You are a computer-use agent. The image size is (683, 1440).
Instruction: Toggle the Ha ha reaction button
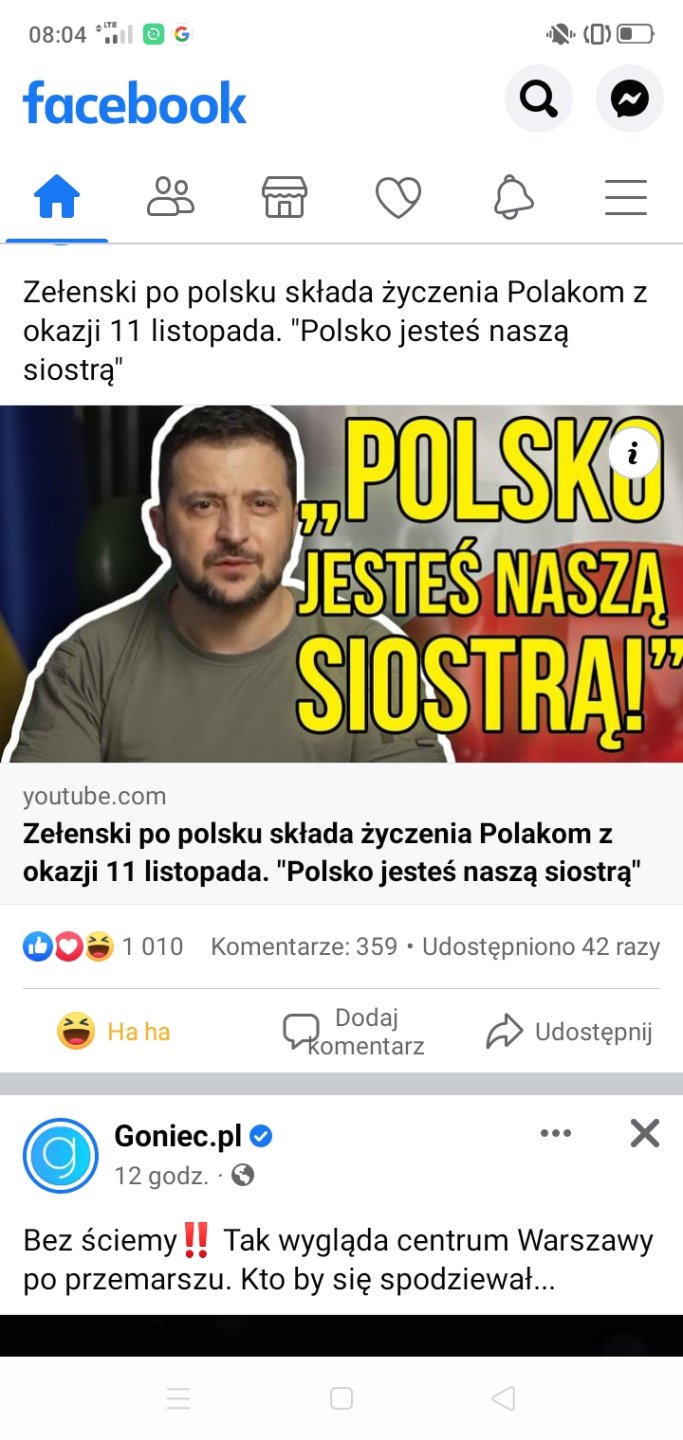click(113, 1031)
